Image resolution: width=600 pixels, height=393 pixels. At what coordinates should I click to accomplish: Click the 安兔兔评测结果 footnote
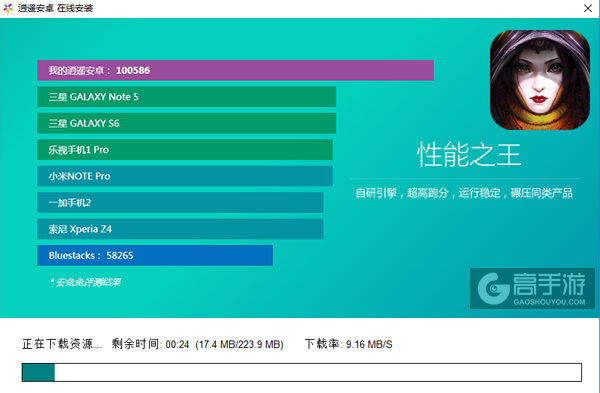[86, 282]
